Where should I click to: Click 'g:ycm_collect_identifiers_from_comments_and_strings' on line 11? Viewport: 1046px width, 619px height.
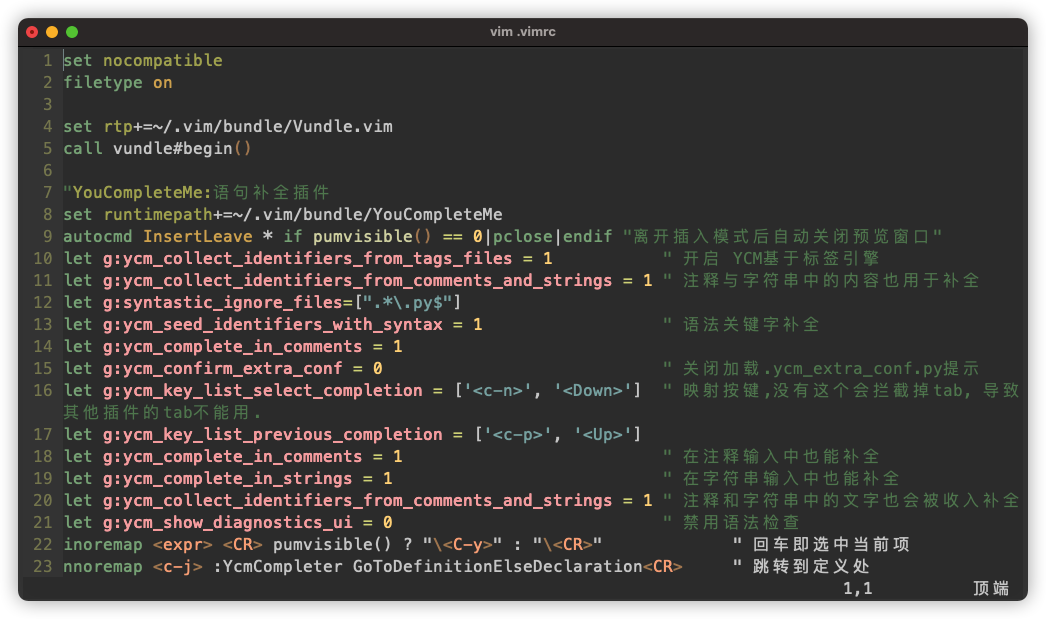coord(358,280)
